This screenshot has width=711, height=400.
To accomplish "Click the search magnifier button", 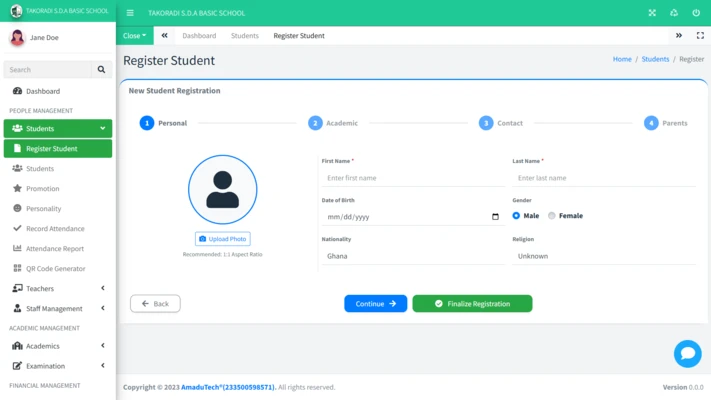I will click(x=101, y=69).
